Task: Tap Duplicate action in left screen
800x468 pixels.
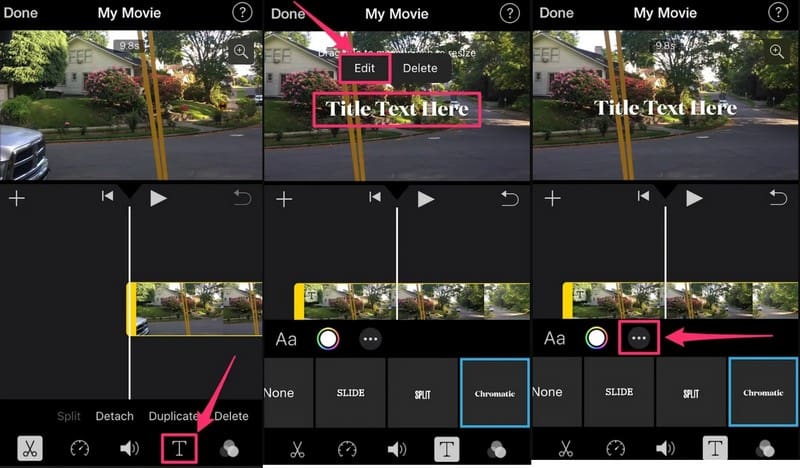Action: pyautogui.click(x=173, y=416)
